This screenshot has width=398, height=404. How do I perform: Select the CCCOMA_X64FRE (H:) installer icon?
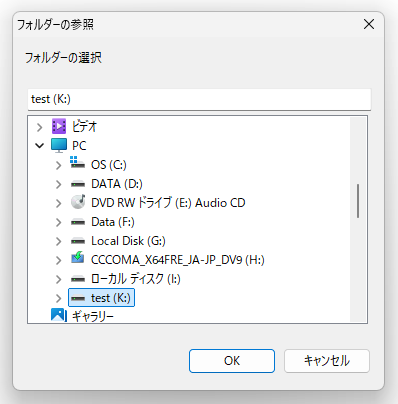78,258
